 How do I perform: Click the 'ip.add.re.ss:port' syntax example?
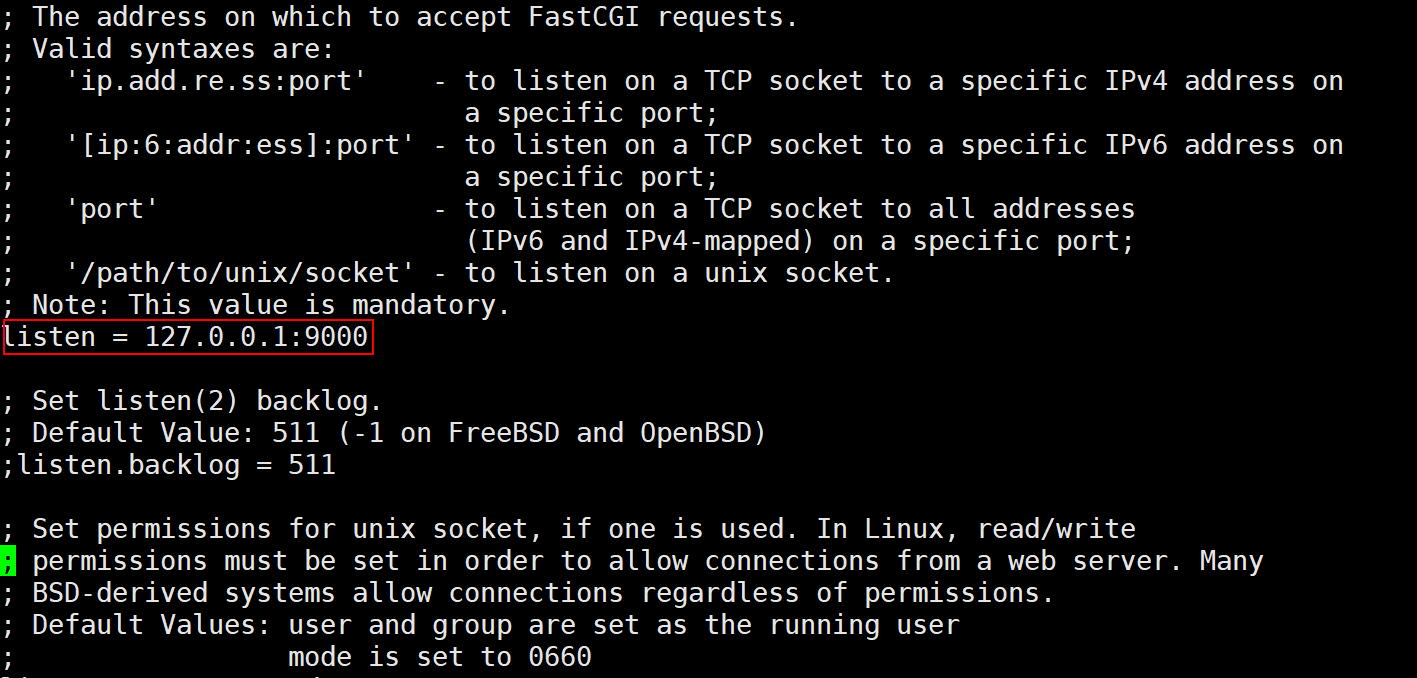[x=208, y=81]
